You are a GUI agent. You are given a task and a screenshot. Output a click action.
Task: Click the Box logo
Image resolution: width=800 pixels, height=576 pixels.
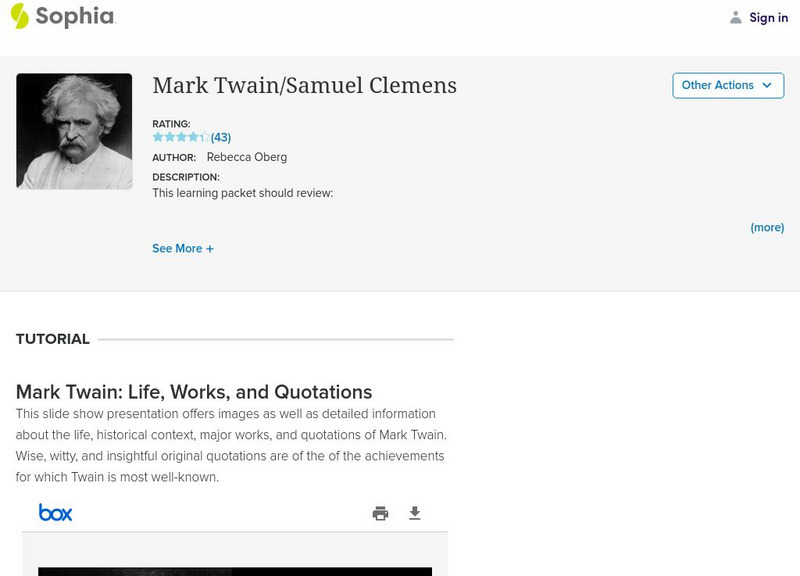click(x=57, y=512)
